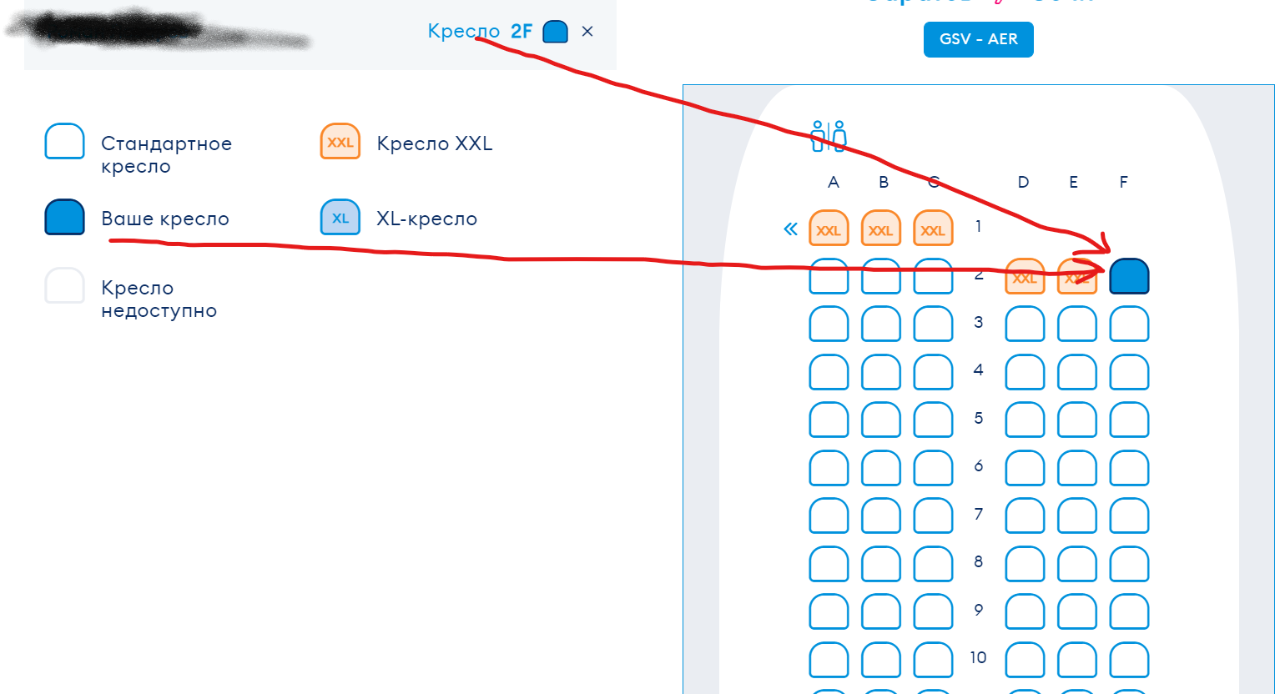Deselect your chosen seat 2F
Image resolution: width=1280 pixels, height=694 pixels.
click(x=1129, y=277)
